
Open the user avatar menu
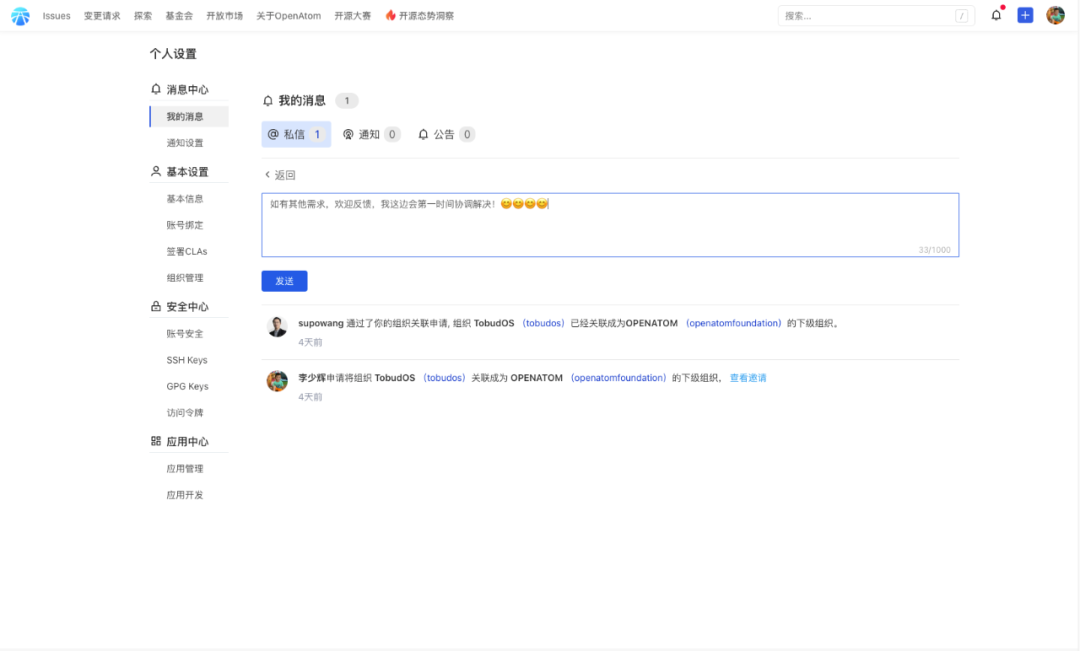coord(1055,15)
